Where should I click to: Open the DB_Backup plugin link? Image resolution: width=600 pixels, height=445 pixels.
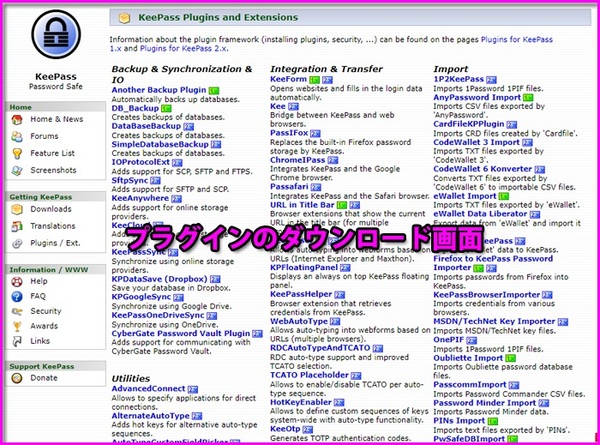click(x=135, y=109)
